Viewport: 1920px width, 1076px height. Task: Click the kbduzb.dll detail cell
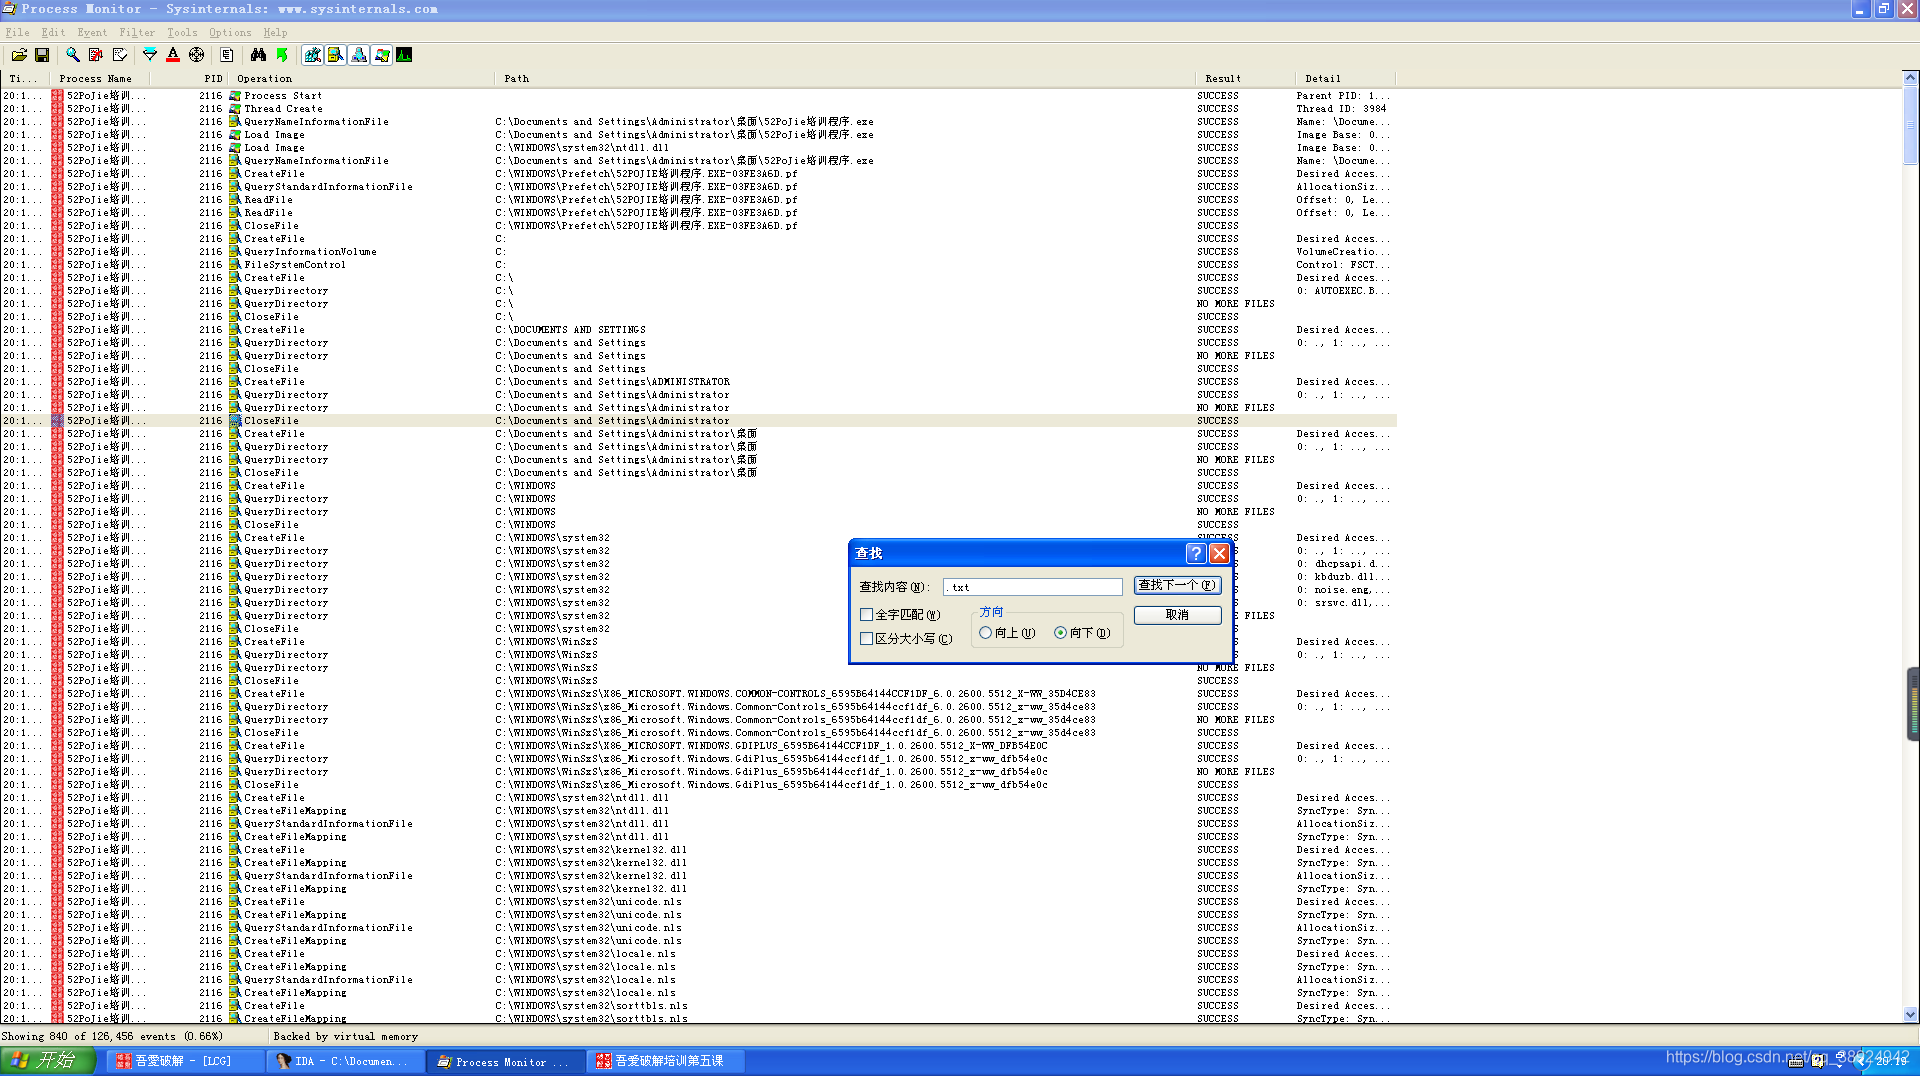pos(1344,577)
